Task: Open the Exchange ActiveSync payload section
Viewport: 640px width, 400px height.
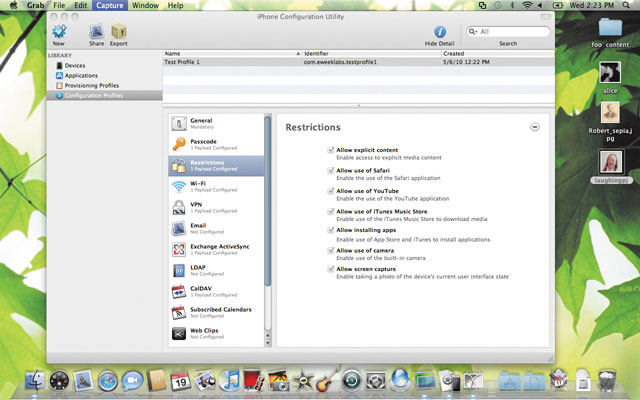Action: (x=216, y=249)
